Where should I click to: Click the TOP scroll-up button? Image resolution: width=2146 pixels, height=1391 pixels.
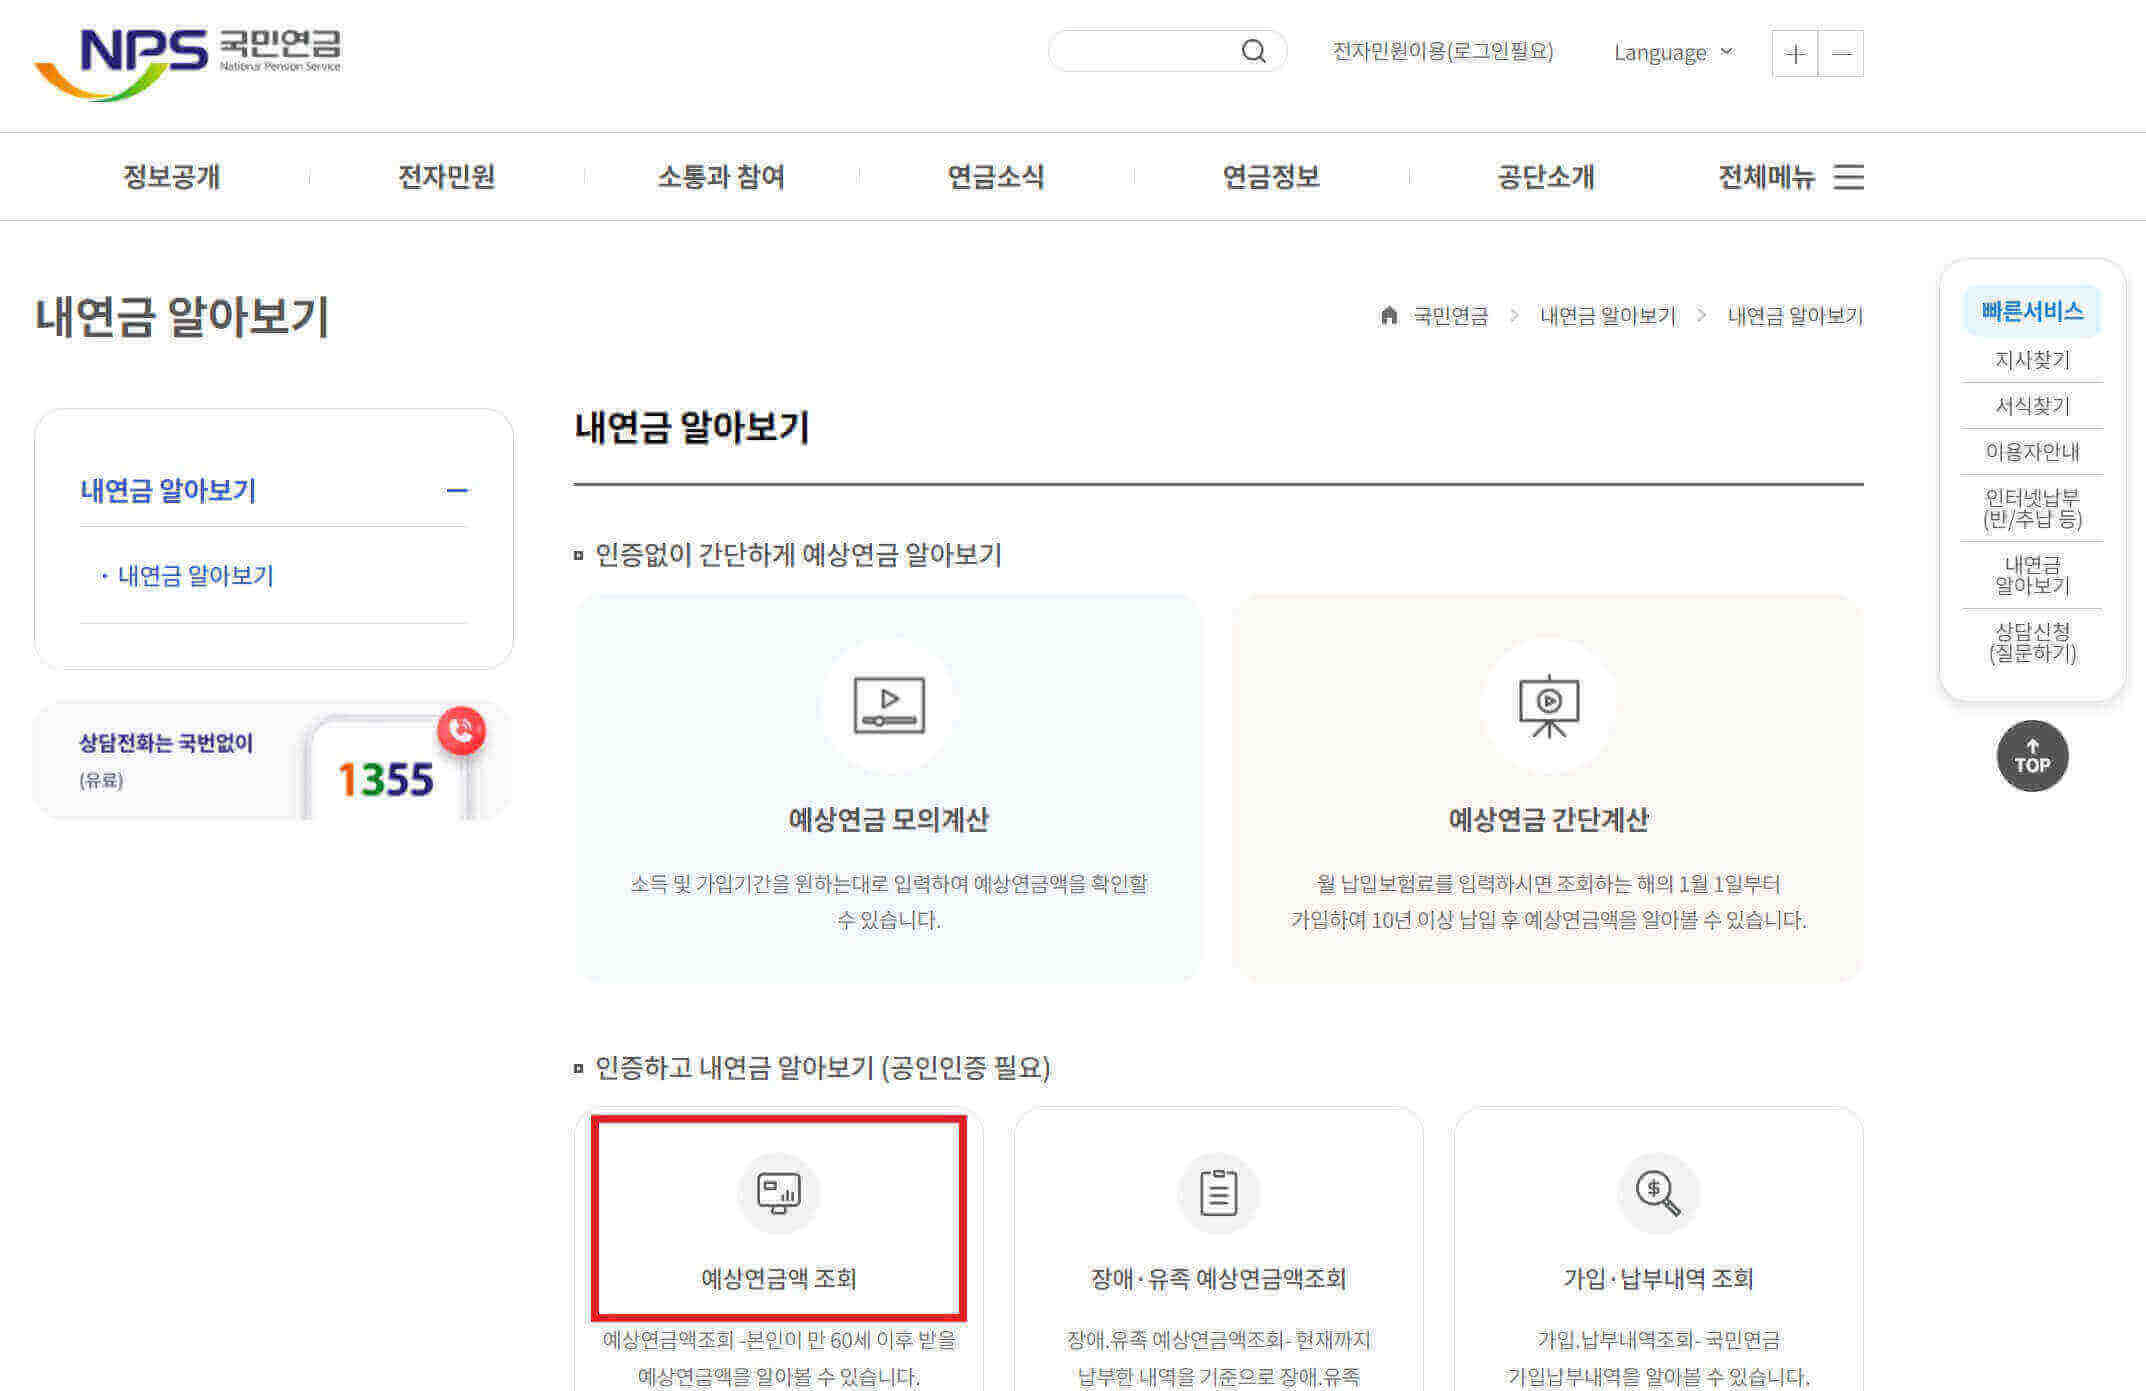(x=2032, y=756)
